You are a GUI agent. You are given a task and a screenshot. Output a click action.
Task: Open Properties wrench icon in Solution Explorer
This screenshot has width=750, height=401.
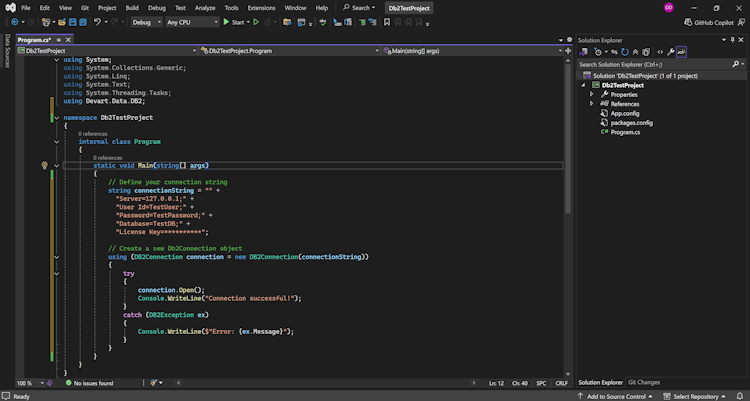(671, 50)
